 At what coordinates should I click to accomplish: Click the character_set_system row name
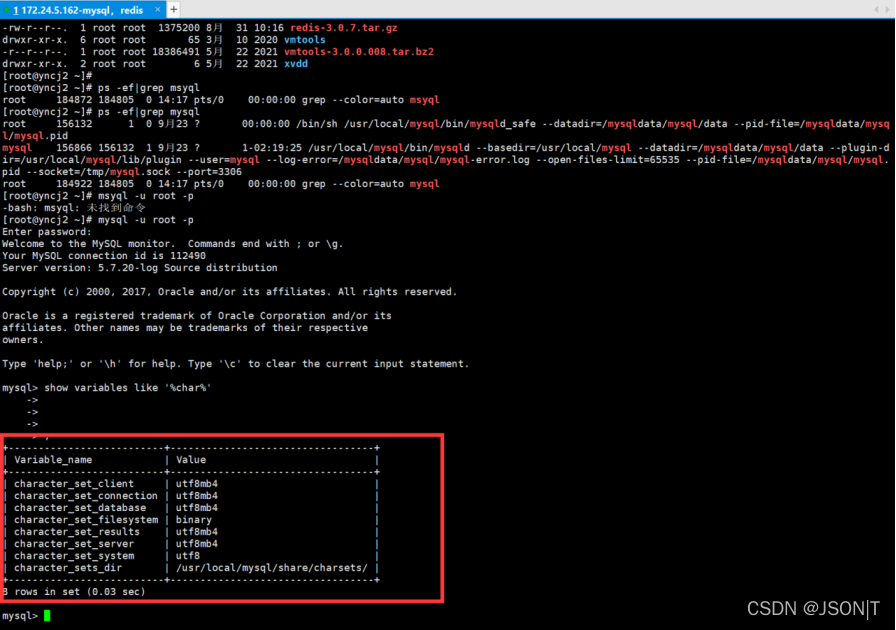(74, 556)
